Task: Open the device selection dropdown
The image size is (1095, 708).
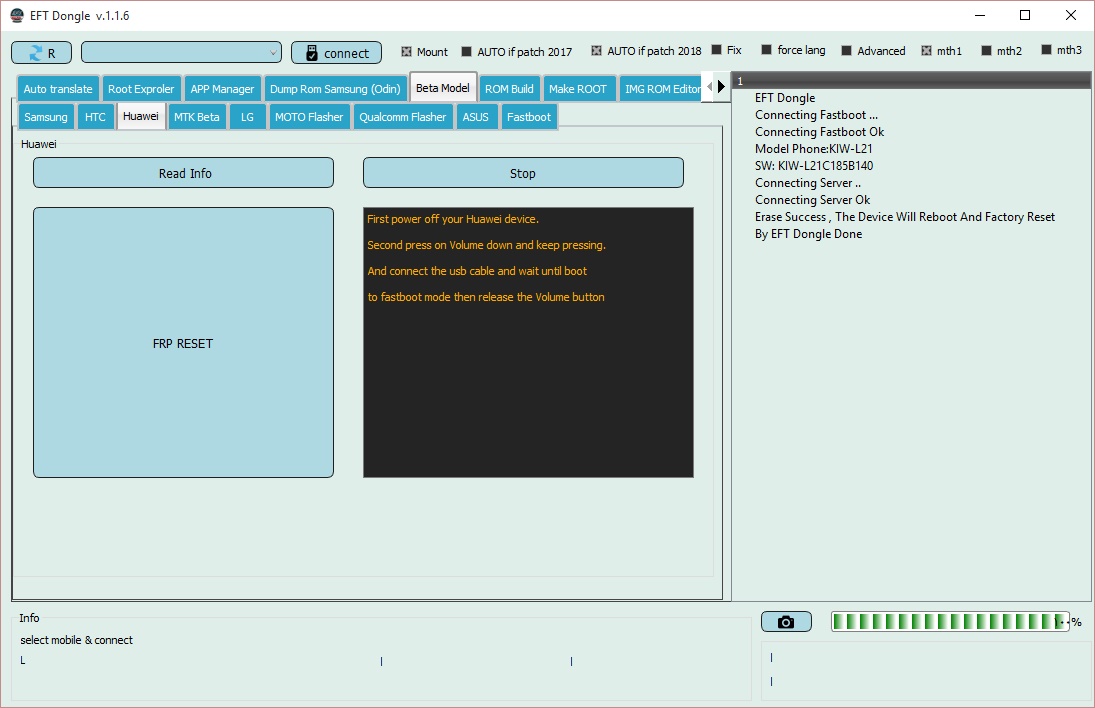Action: pyautogui.click(x=182, y=52)
